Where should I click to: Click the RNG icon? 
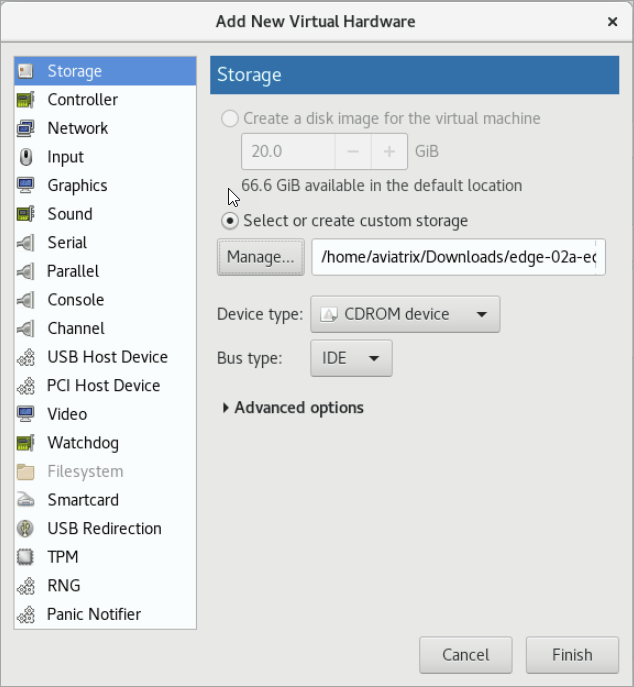point(25,586)
